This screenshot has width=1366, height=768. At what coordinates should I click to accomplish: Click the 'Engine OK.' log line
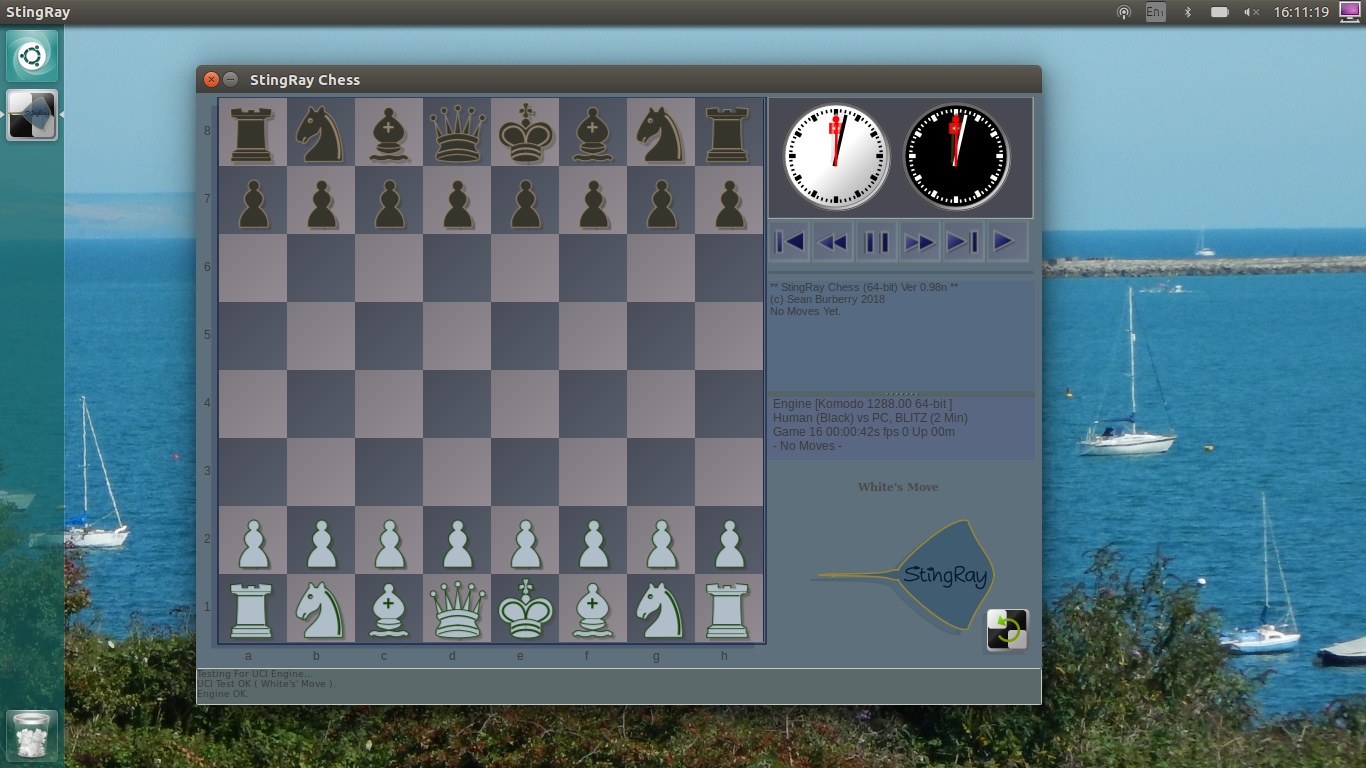pyautogui.click(x=222, y=694)
